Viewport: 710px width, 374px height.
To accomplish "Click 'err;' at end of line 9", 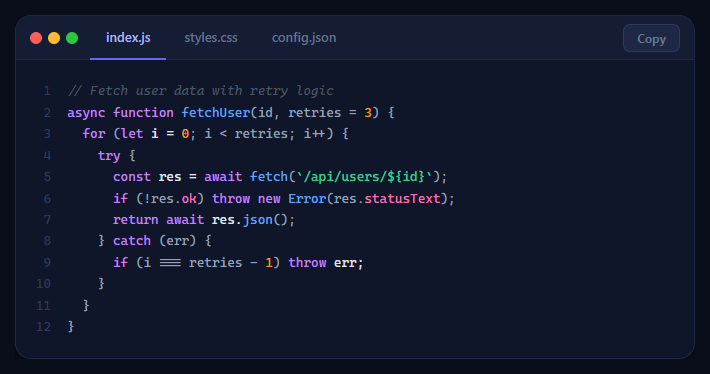I will click(349, 263).
